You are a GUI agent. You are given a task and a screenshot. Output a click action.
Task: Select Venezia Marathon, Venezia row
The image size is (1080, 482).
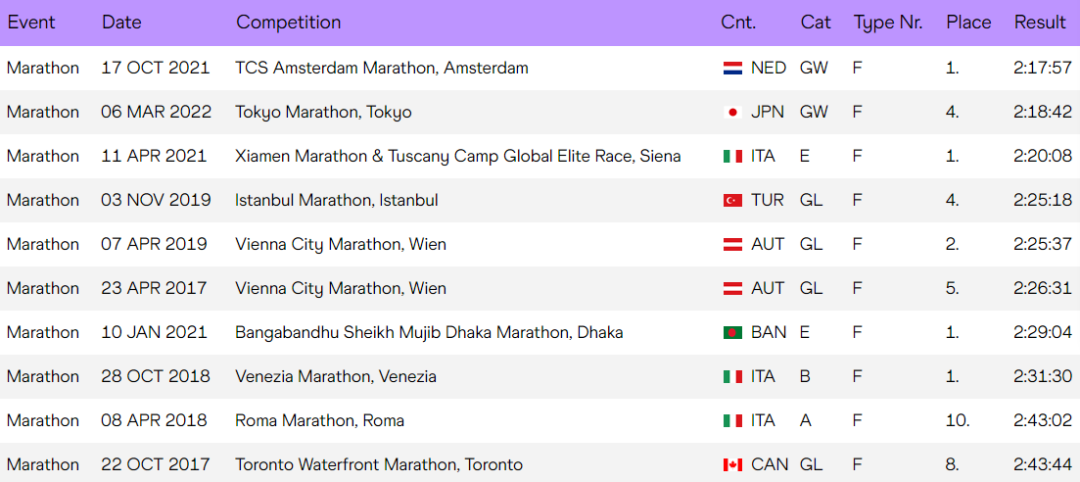click(540, 377)
